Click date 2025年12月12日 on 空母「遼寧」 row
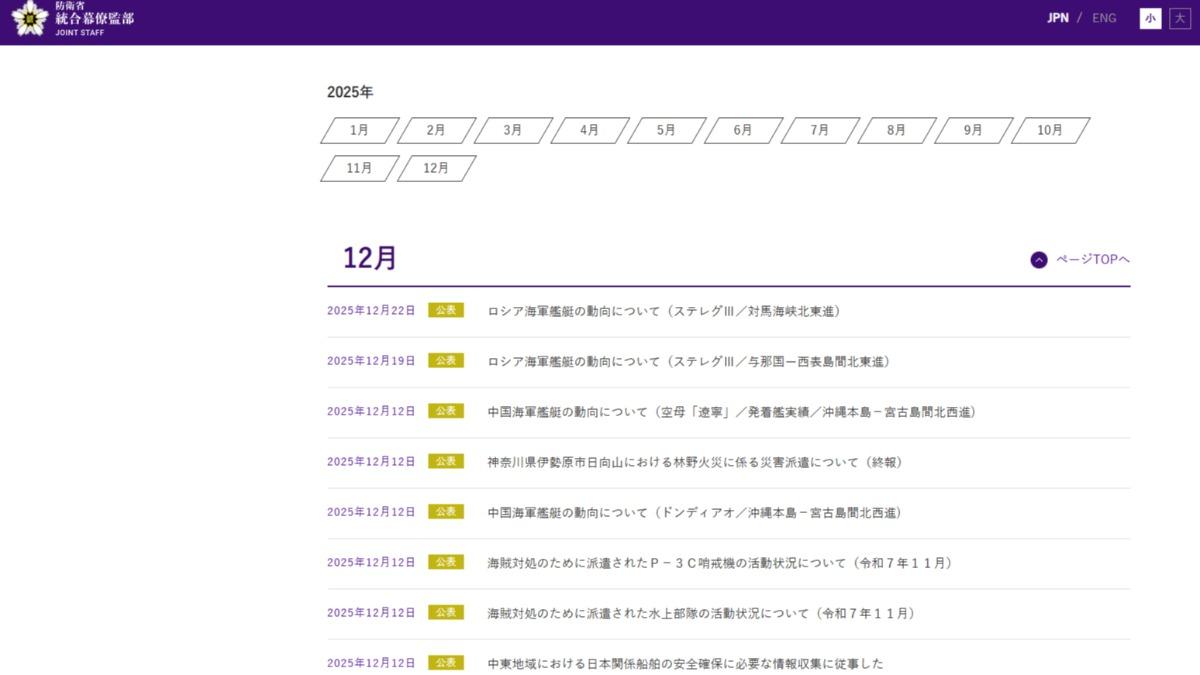Viewport: 1200px width, 675px height. [371, 412]
